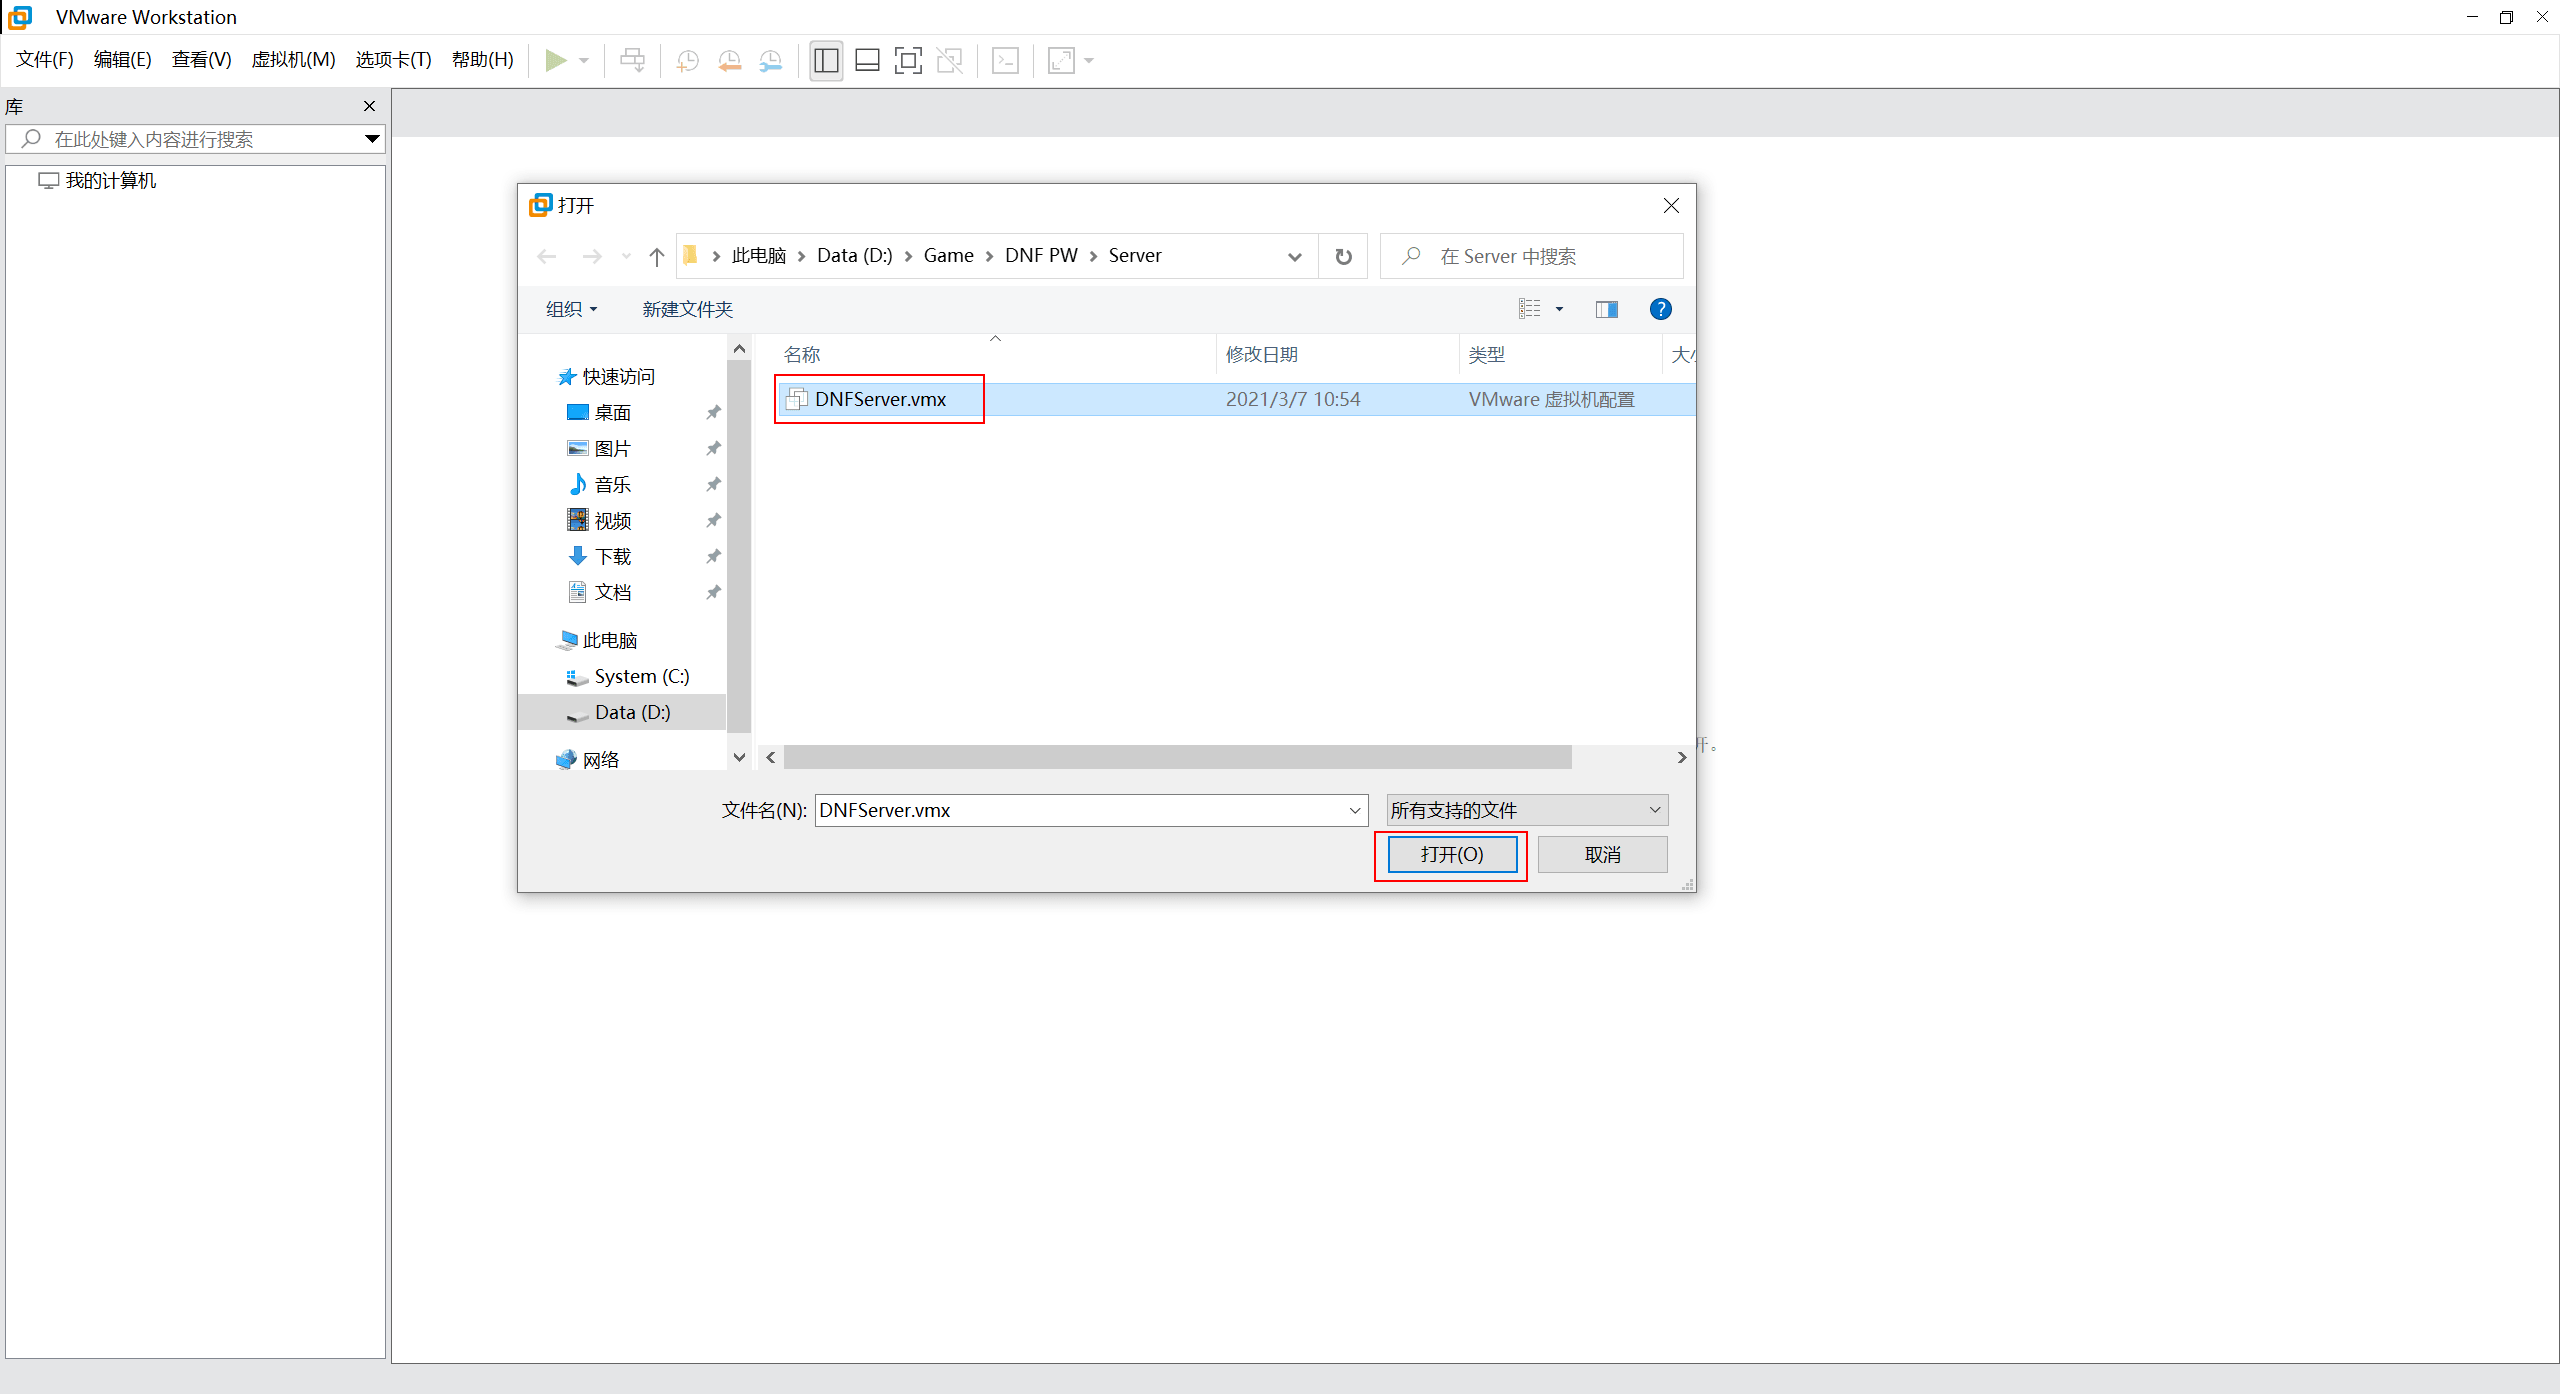Open the 组织 dropdown menu

pyautogui.click(x=571, y=310)
